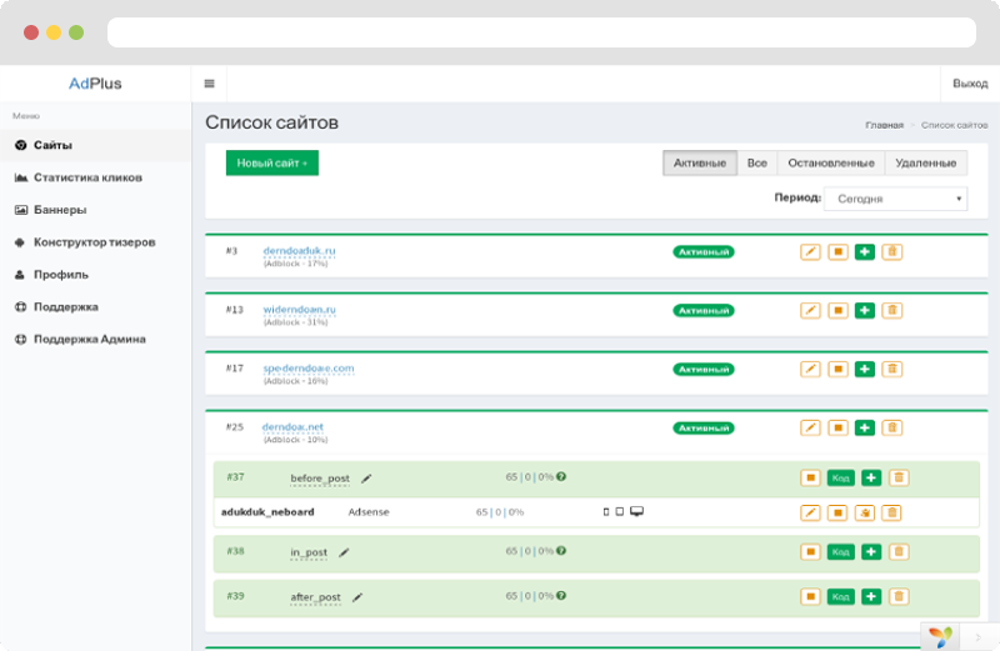Click the stop icon for widerndoan.ru

838,311
